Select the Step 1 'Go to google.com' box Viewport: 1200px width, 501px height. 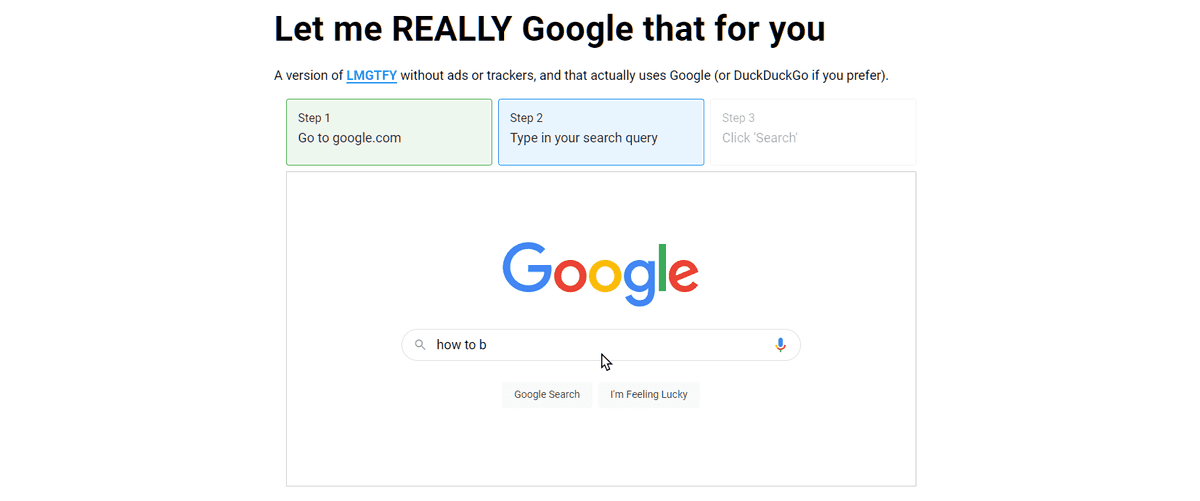click(388, 132)
